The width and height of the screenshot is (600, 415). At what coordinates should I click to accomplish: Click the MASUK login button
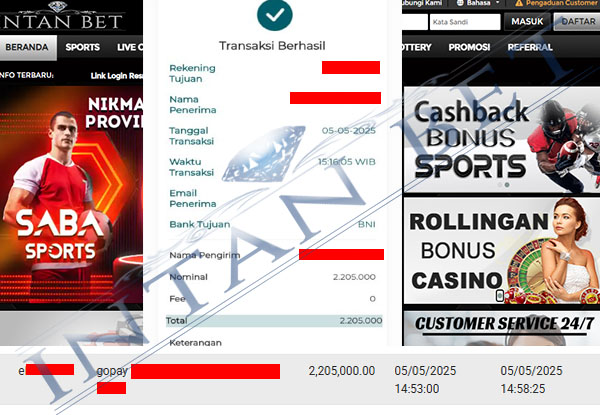[527, 21]
